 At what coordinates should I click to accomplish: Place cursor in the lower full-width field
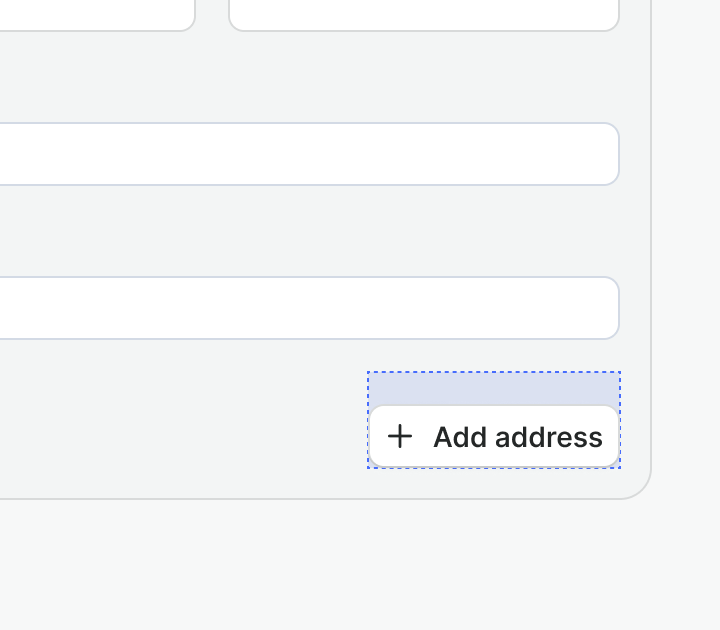300,308
